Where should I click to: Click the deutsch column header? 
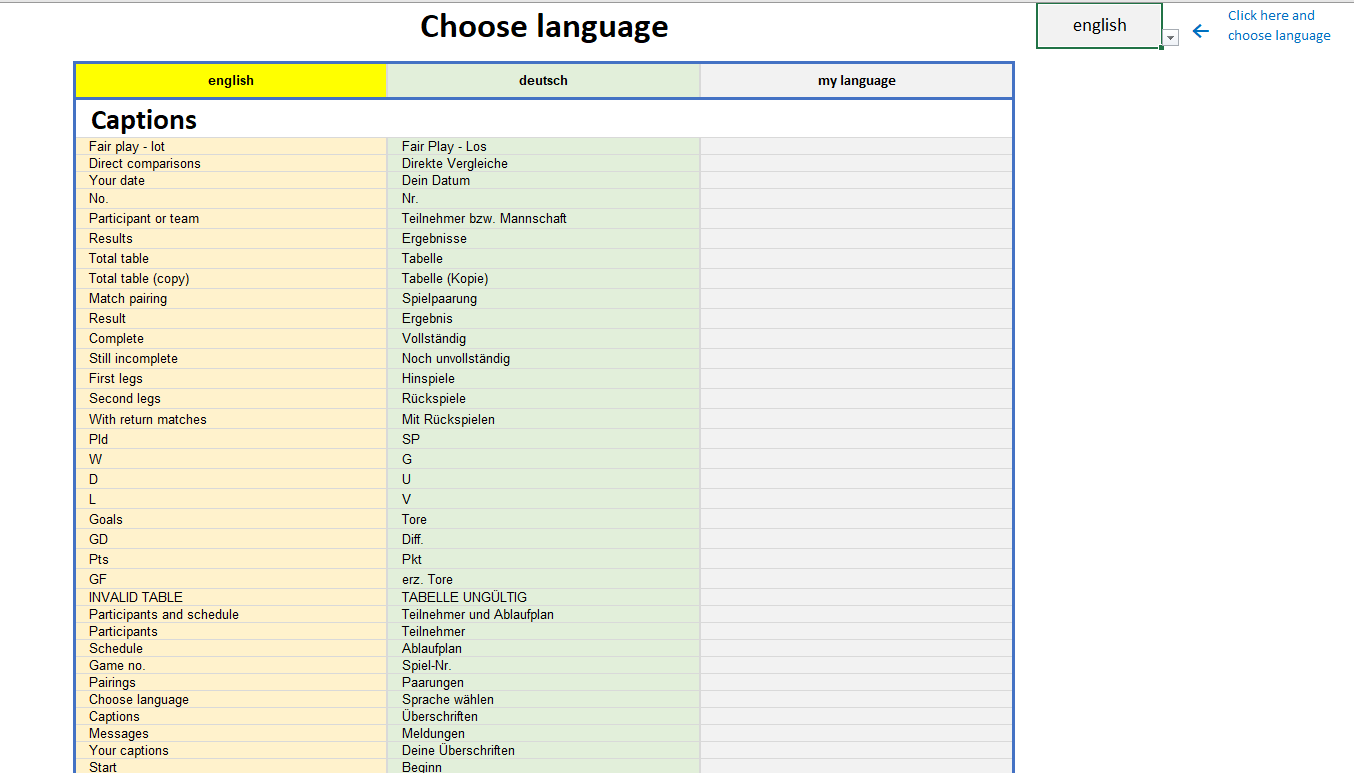(543, 81)
